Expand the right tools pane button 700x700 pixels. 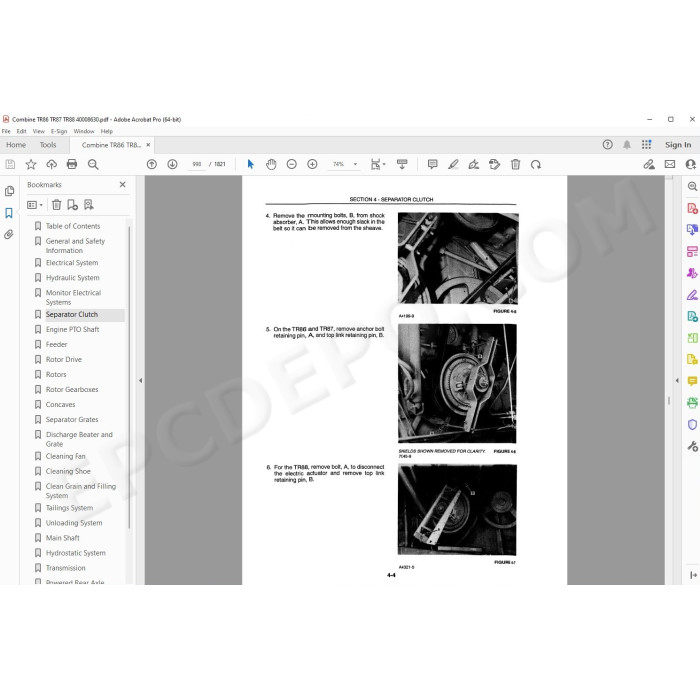(x=693, y=575)
